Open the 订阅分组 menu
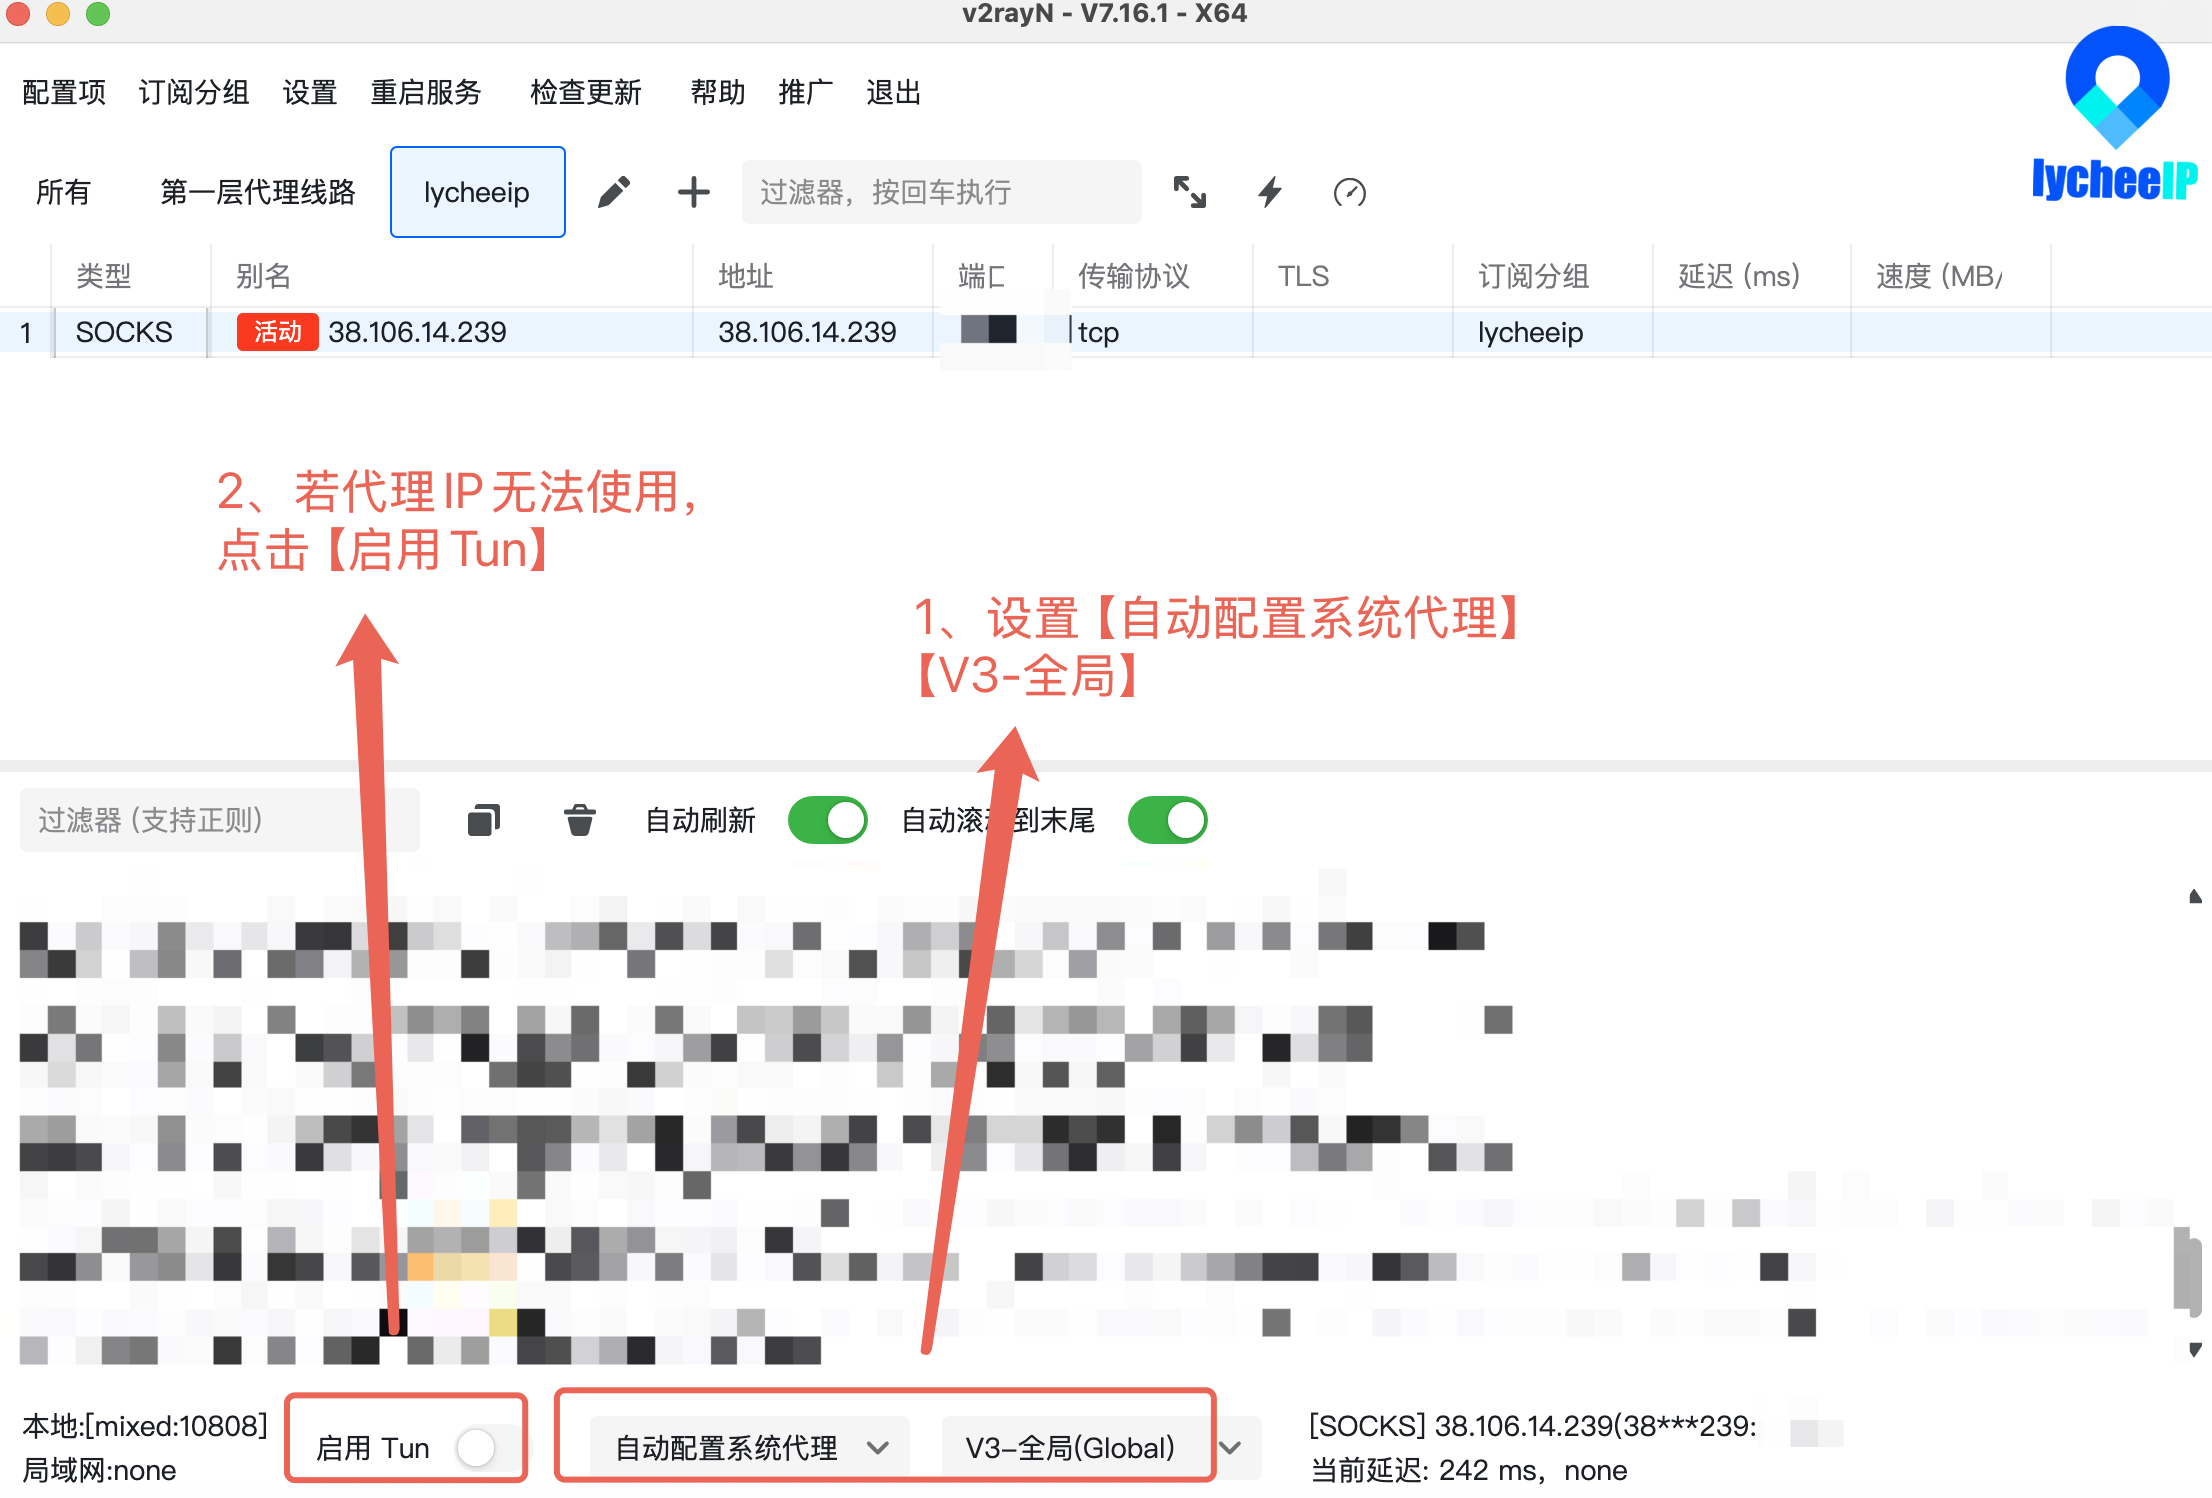The image size is (2212, 1498). [194, 92]
